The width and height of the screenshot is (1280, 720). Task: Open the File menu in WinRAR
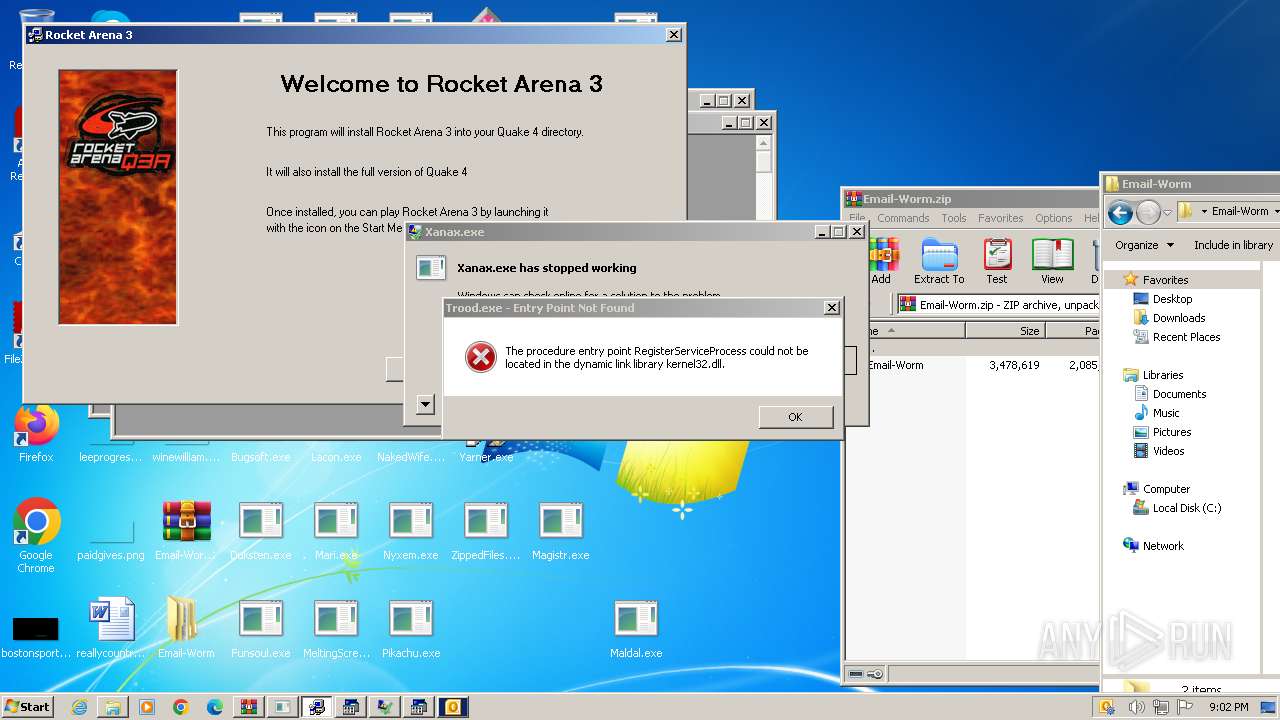(857, 218)
